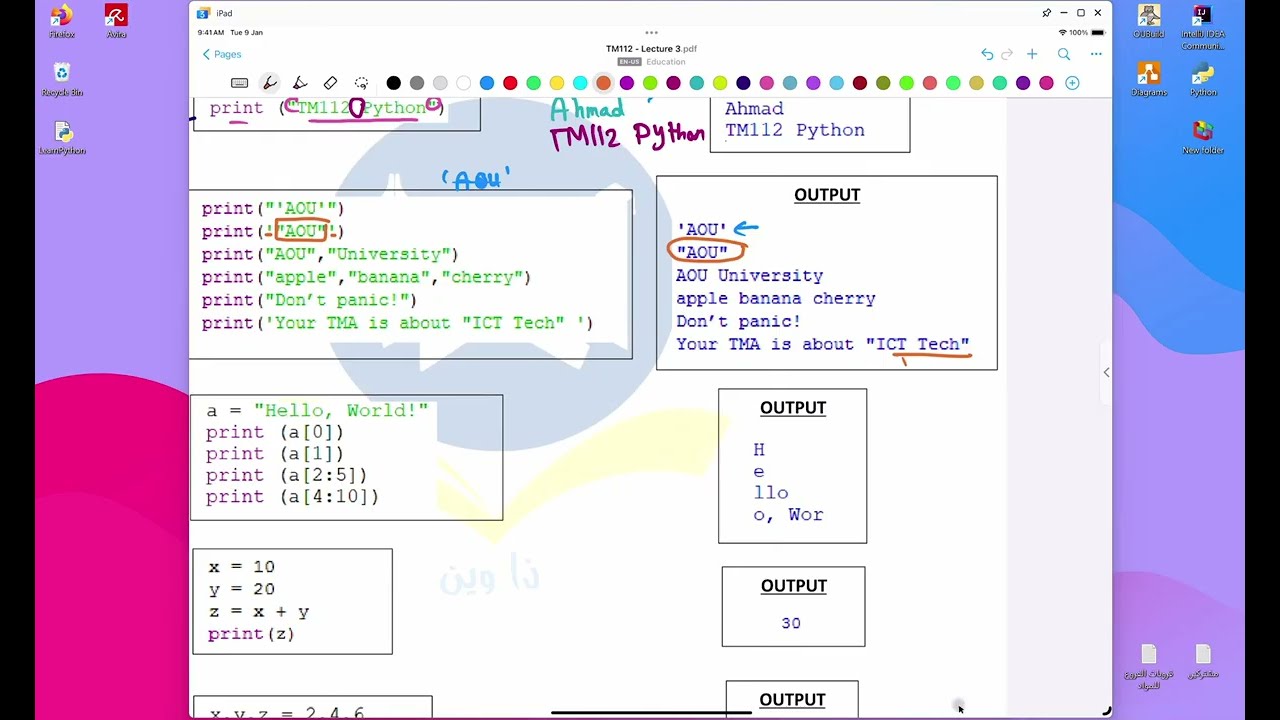Open Avira desktop shortcut
1280x720 pixels.
116,21
